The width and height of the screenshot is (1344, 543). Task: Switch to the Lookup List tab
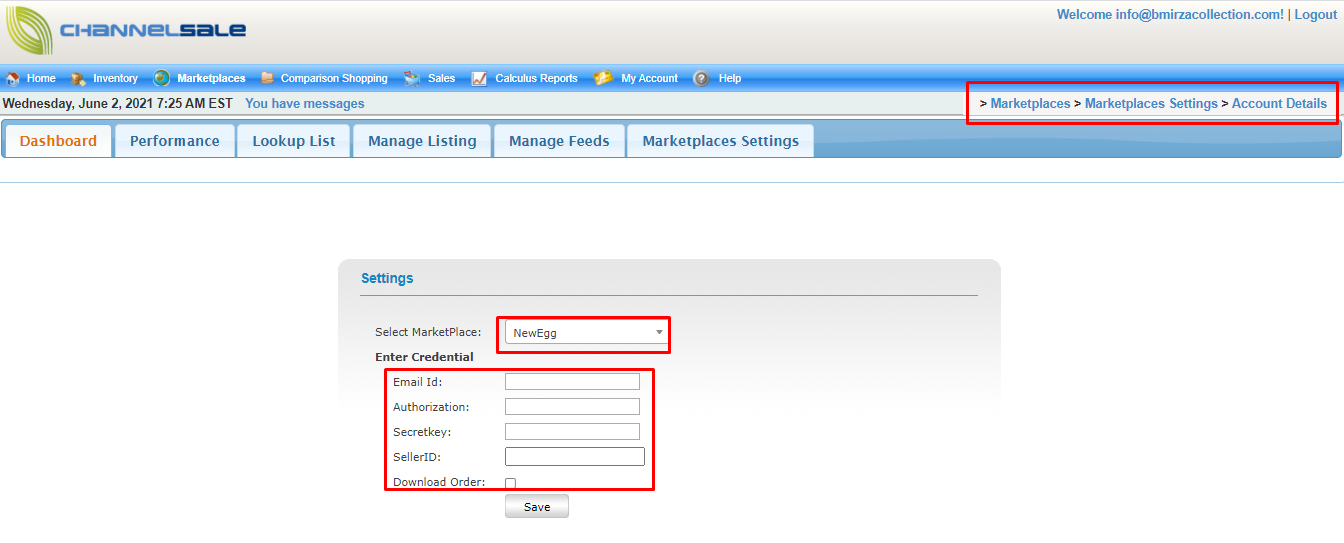(x=294, y=141)
